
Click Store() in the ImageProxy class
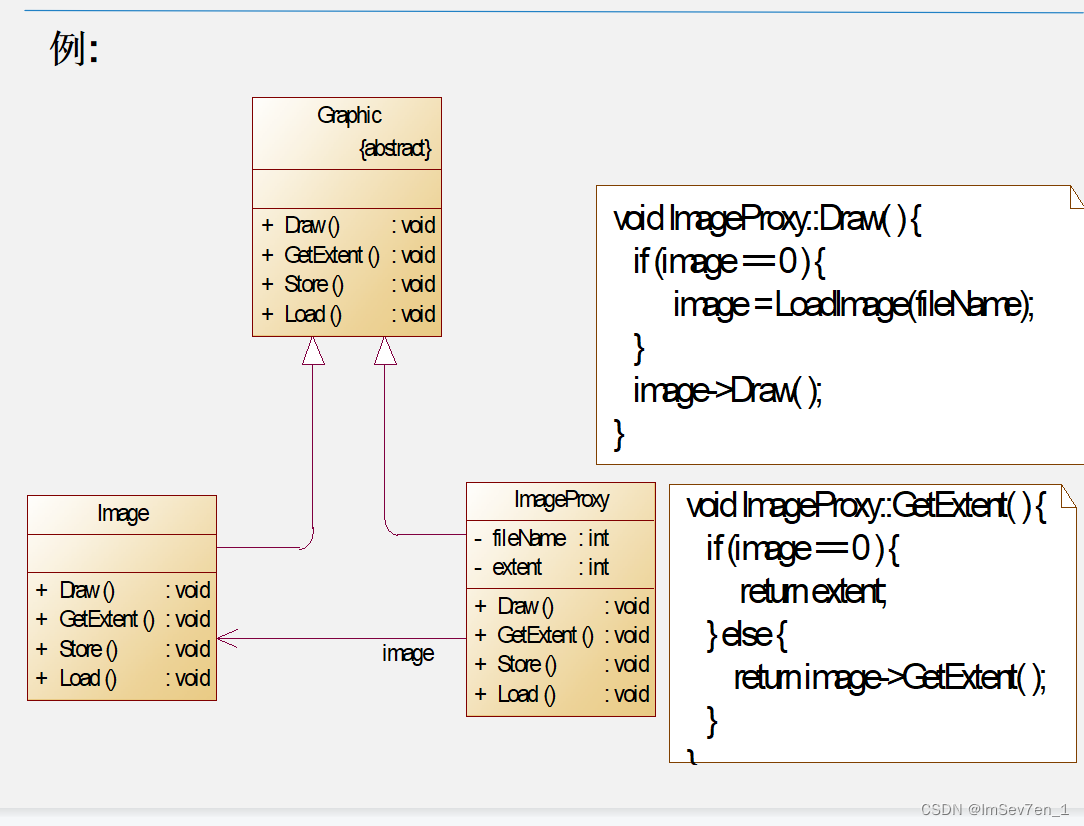click(x=527, y=664)
